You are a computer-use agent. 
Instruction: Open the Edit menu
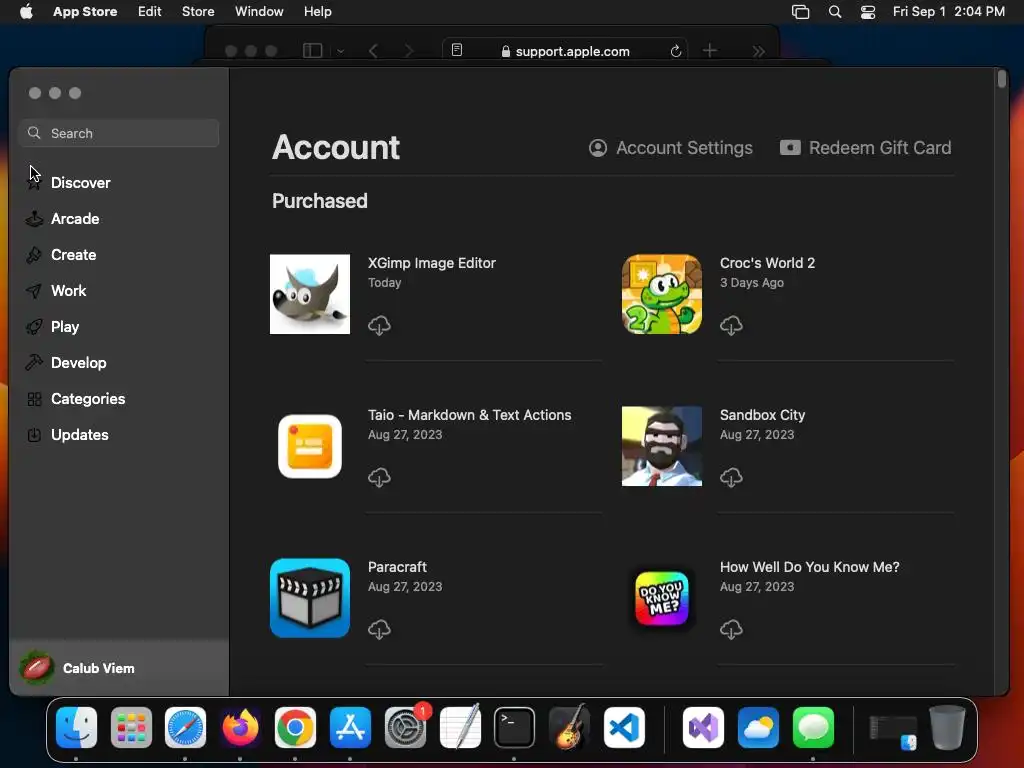click(x=150, y=12)
